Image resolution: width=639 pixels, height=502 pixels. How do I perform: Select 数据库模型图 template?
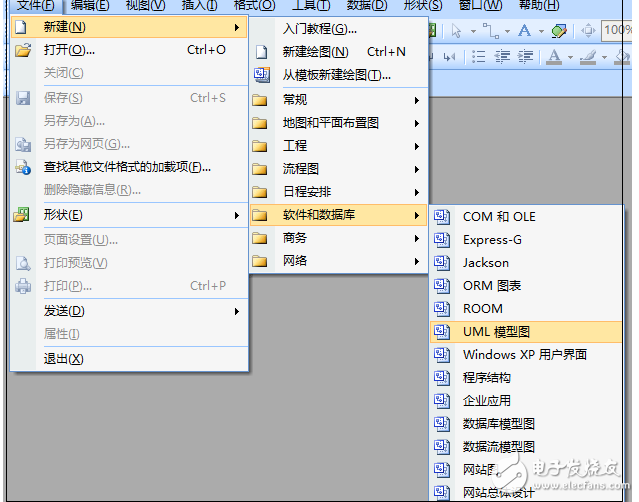(x=498, y=423)
